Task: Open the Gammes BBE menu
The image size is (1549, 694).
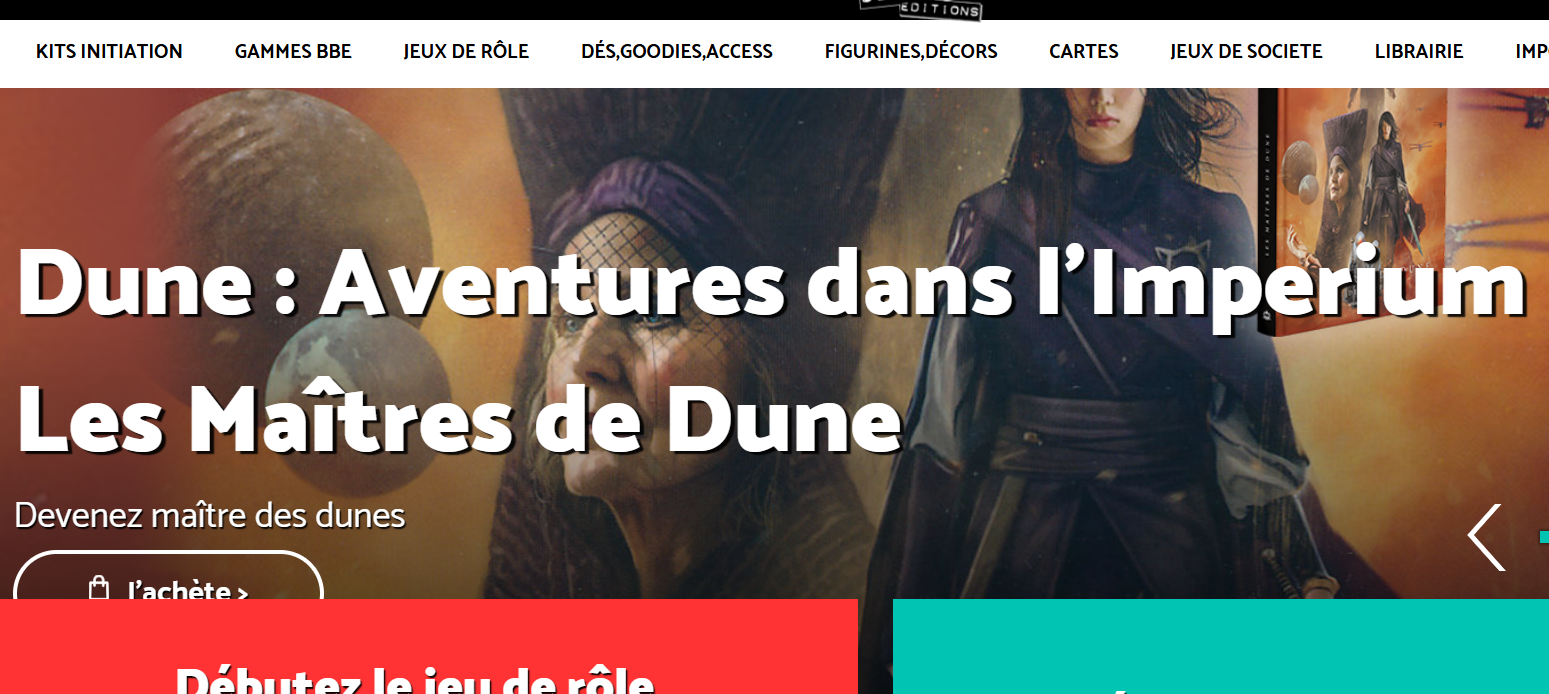Action: 293,51
